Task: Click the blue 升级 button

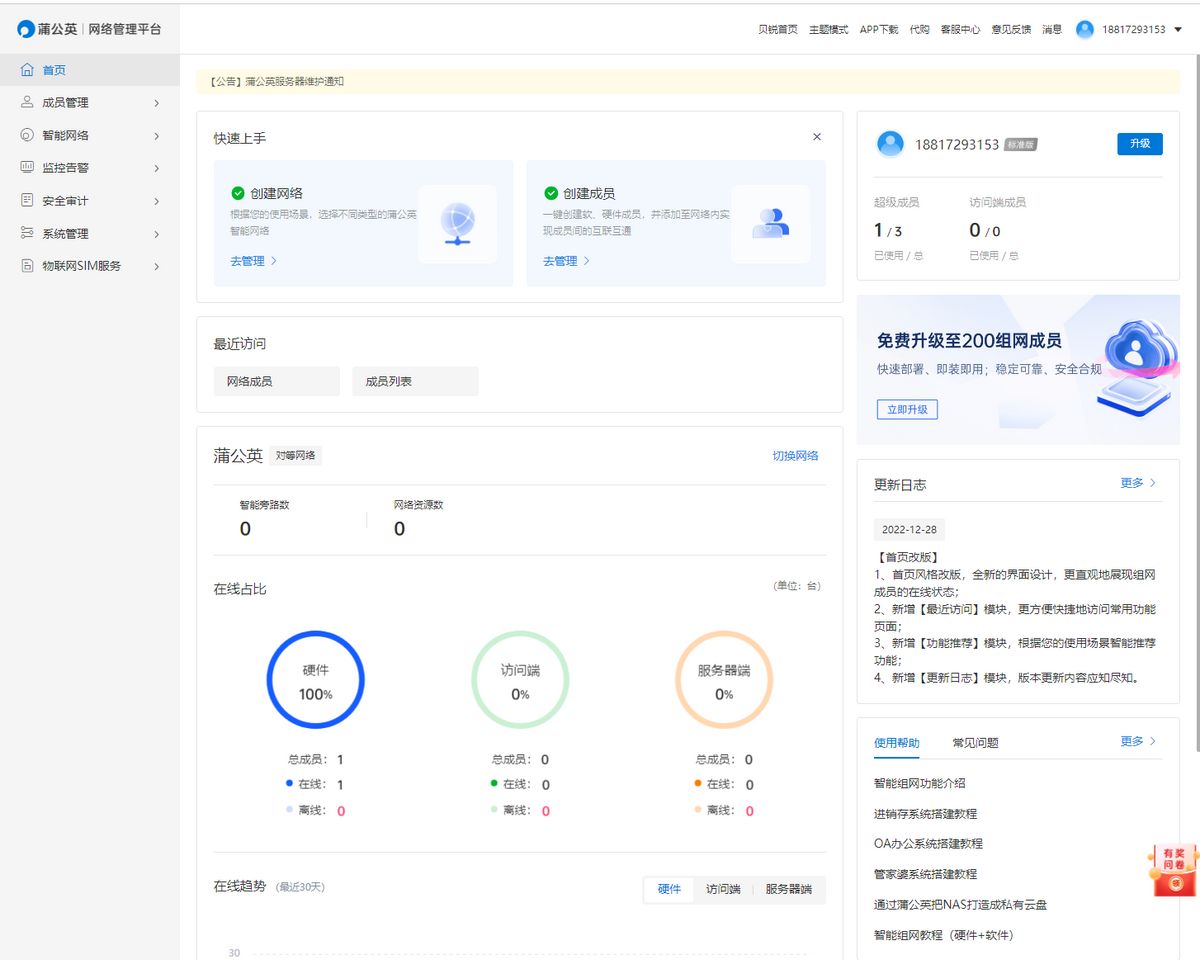Action: point(1140,144)
